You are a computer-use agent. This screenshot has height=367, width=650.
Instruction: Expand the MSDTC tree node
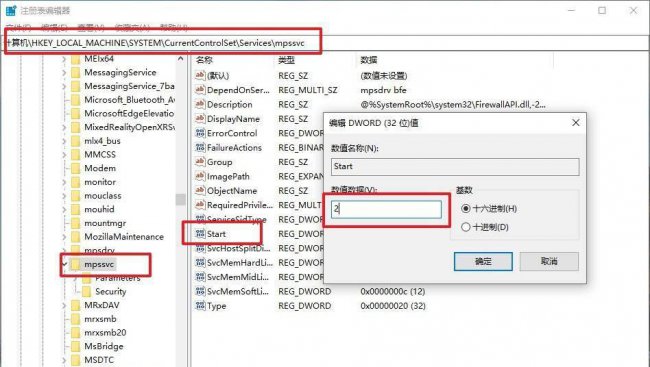pos(64,360)
